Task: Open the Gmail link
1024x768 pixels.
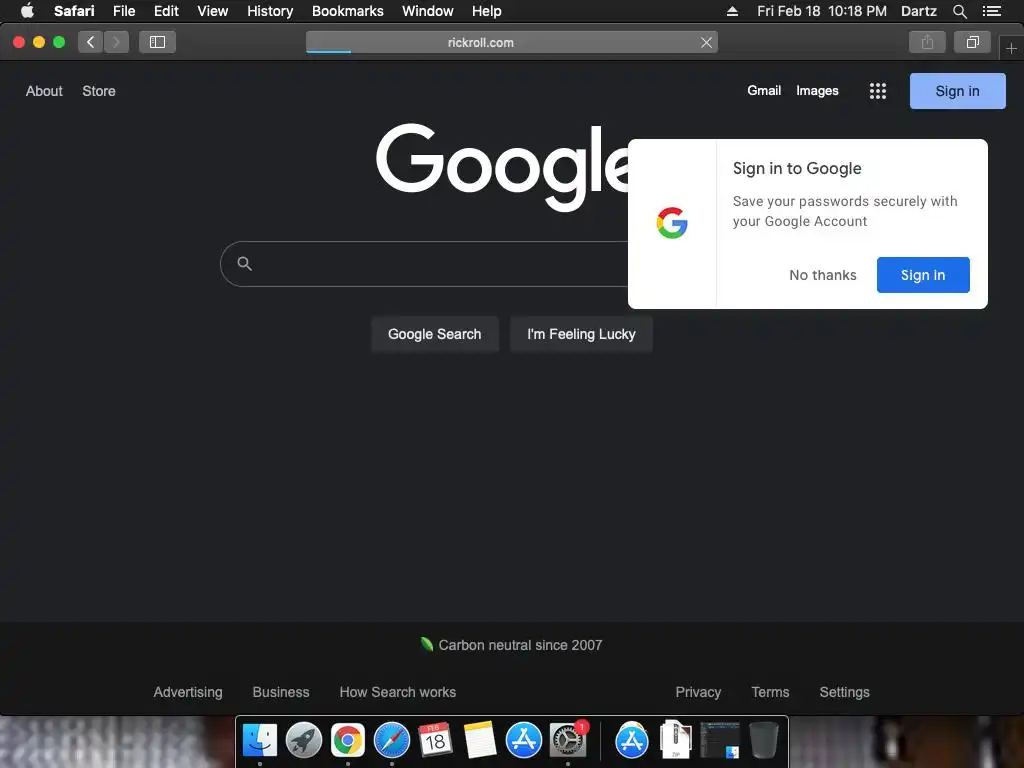Action: 764,91
